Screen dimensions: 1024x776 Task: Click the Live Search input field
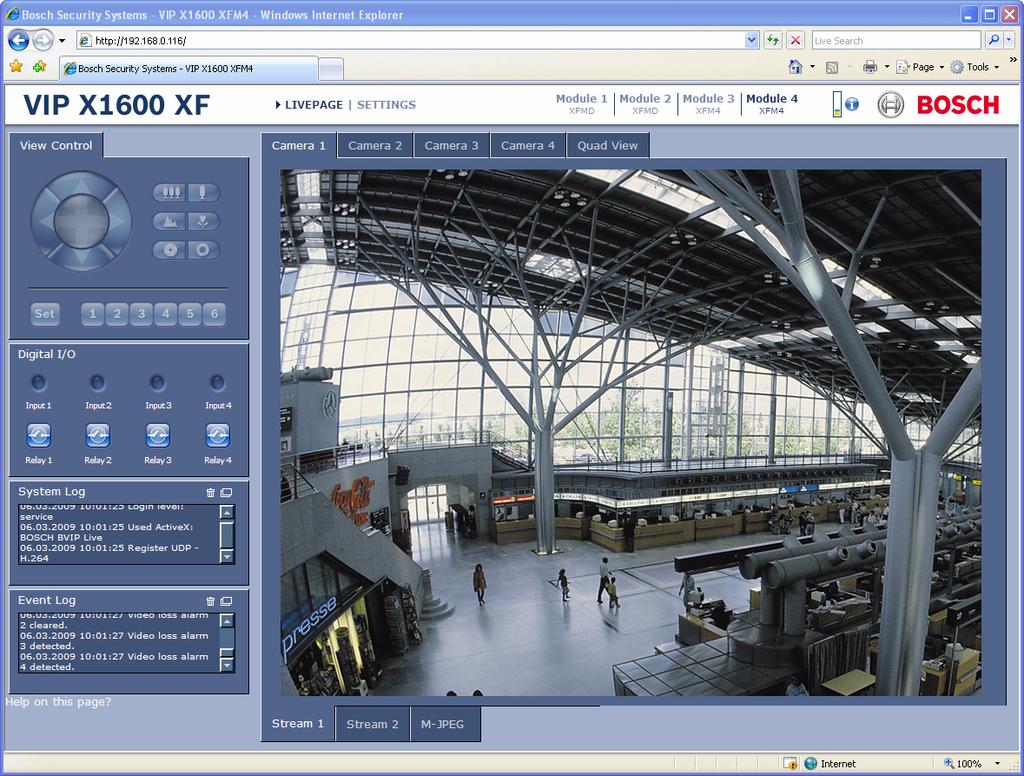coord(897,40)
